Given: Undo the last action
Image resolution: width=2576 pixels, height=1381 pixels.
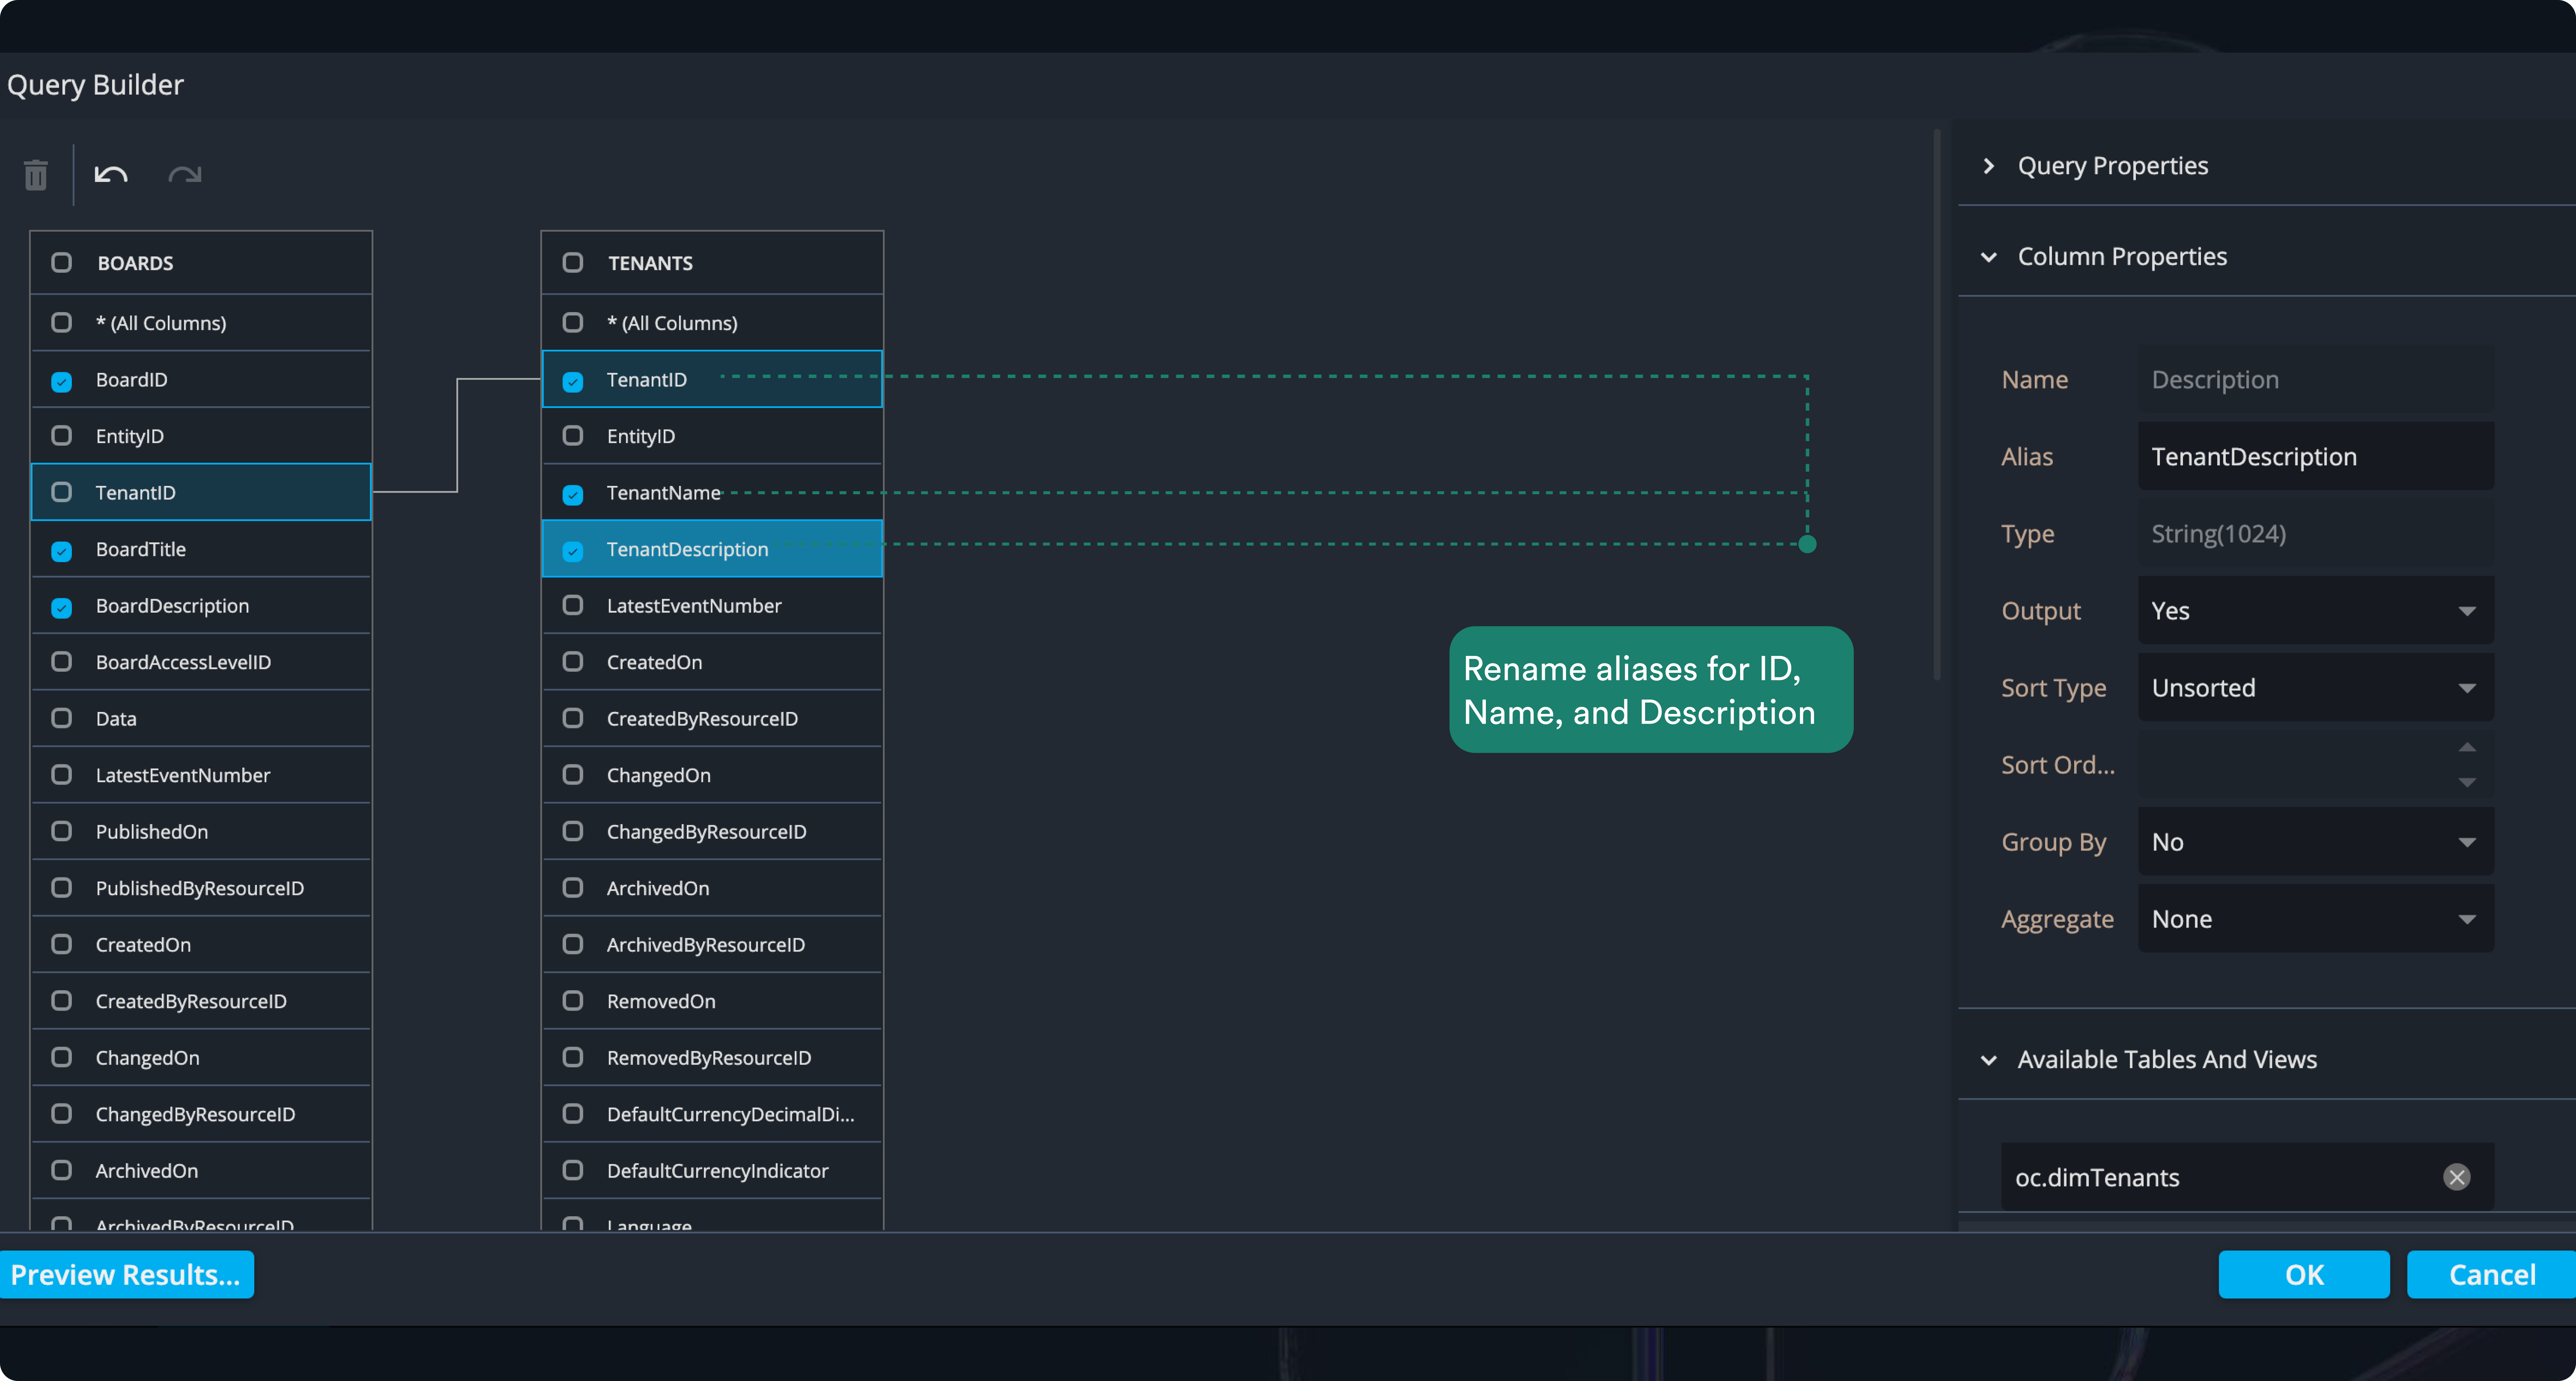Looking at the screenshot, I should [x=111, y=175].
